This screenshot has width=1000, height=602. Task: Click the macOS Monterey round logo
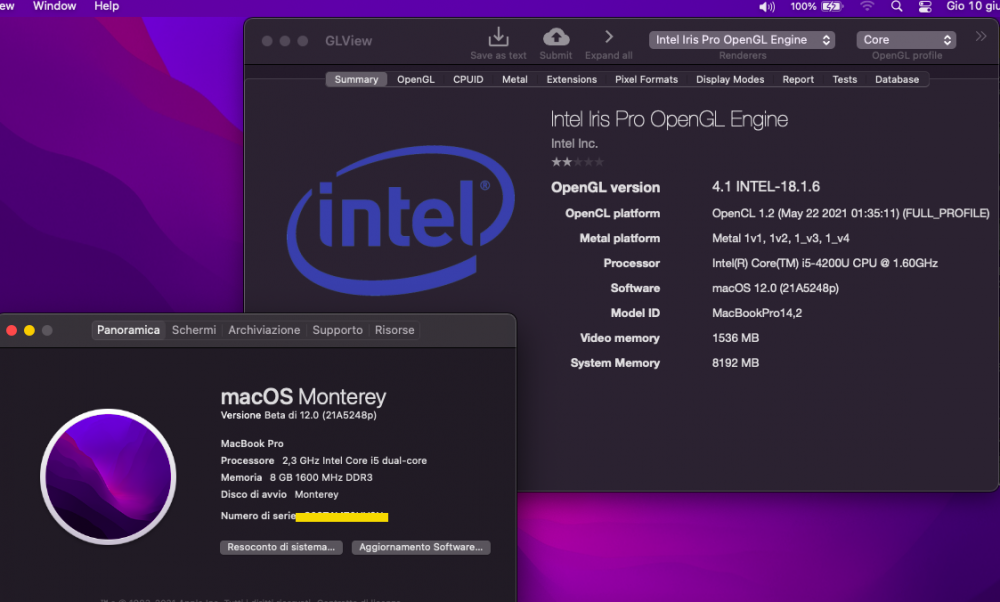108,477
